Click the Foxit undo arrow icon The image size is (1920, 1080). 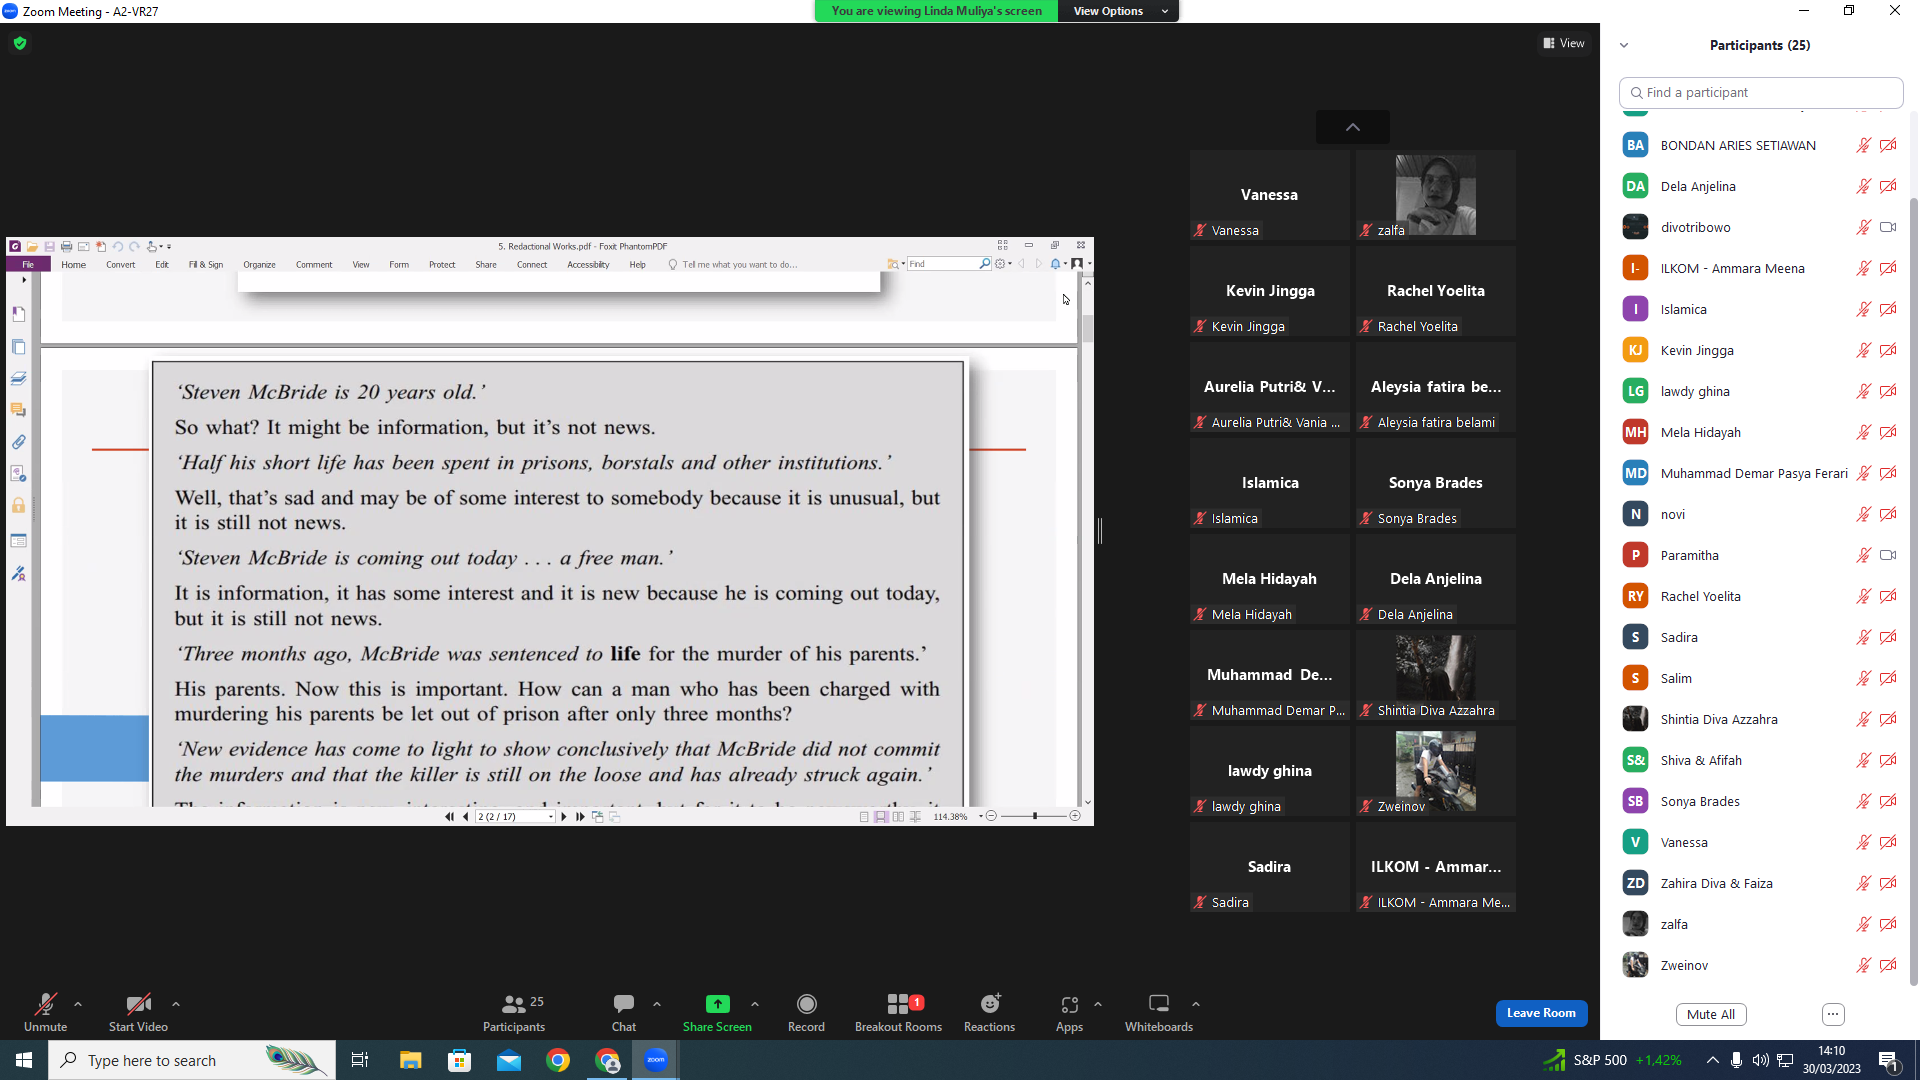coord(117,246)
